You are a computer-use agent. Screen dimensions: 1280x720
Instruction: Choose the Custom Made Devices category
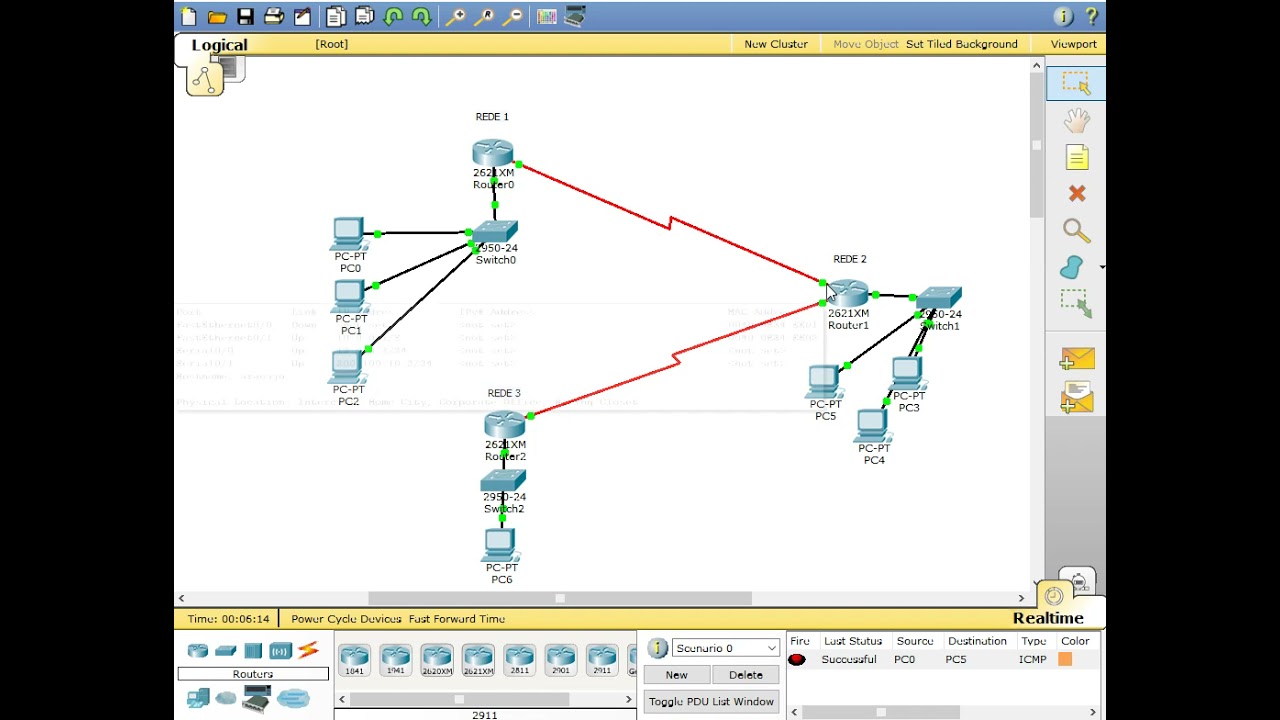coord(256,698)
